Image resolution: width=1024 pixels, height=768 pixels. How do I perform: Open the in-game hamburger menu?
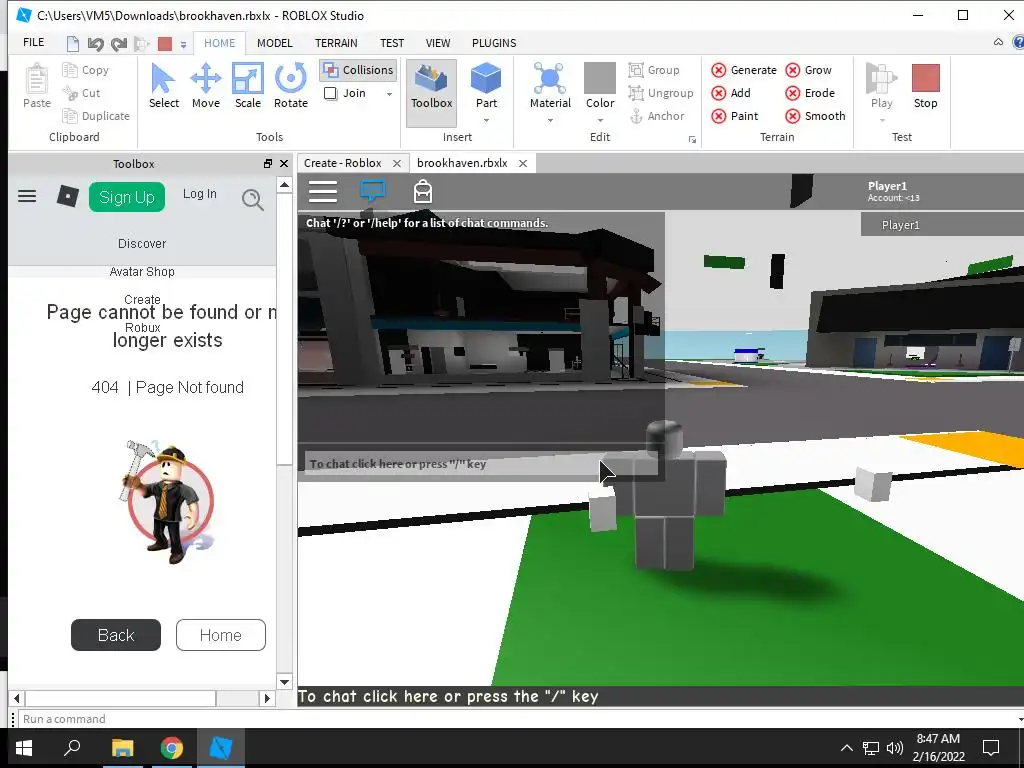pyautogui.click(x=323, y=191)
